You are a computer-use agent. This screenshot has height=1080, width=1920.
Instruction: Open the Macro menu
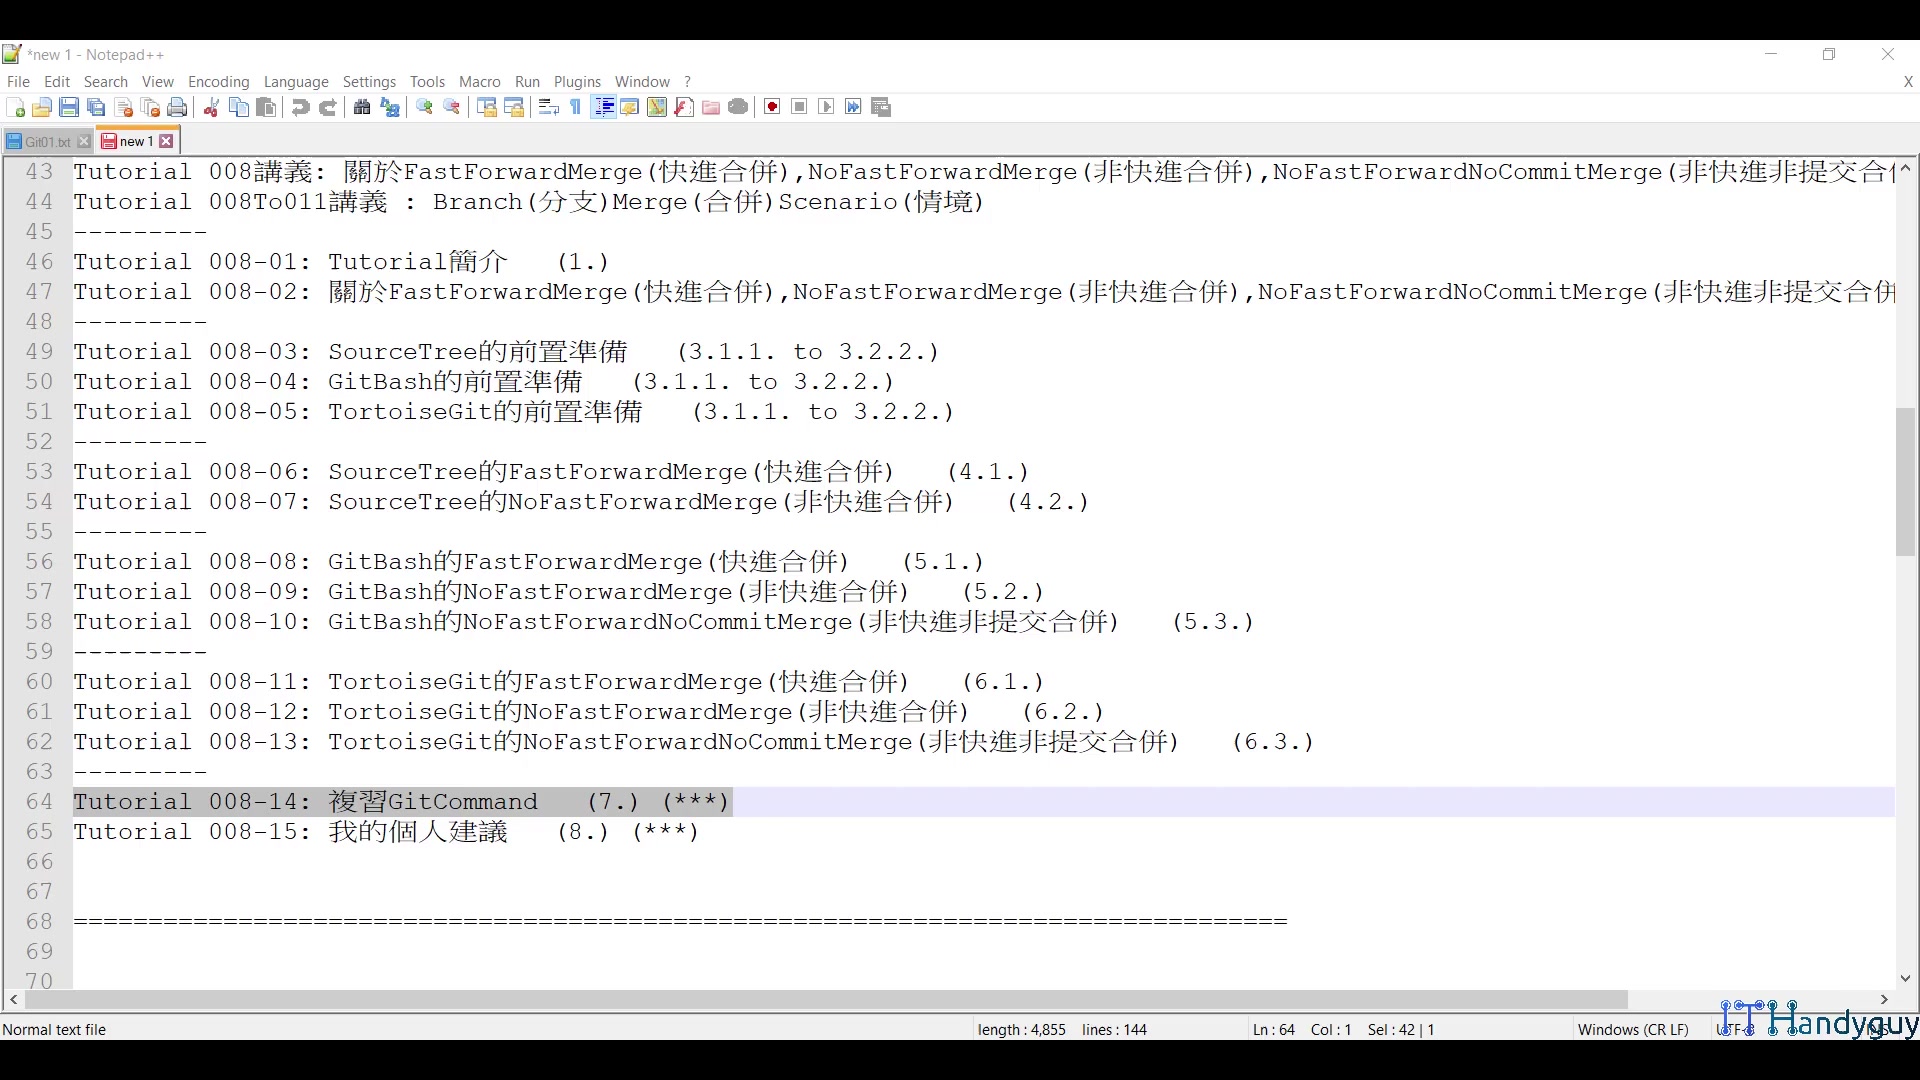click(x=480, y=82)
